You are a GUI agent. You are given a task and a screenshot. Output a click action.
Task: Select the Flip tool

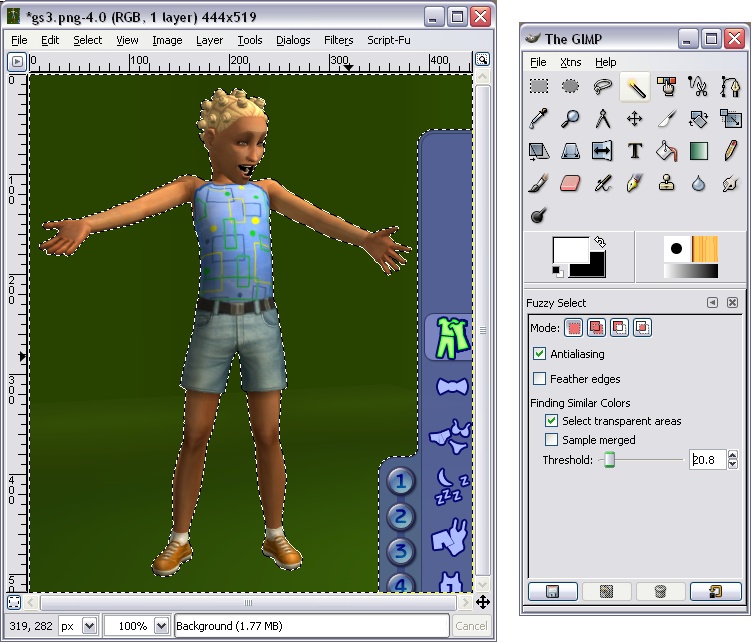click(602, 151)
